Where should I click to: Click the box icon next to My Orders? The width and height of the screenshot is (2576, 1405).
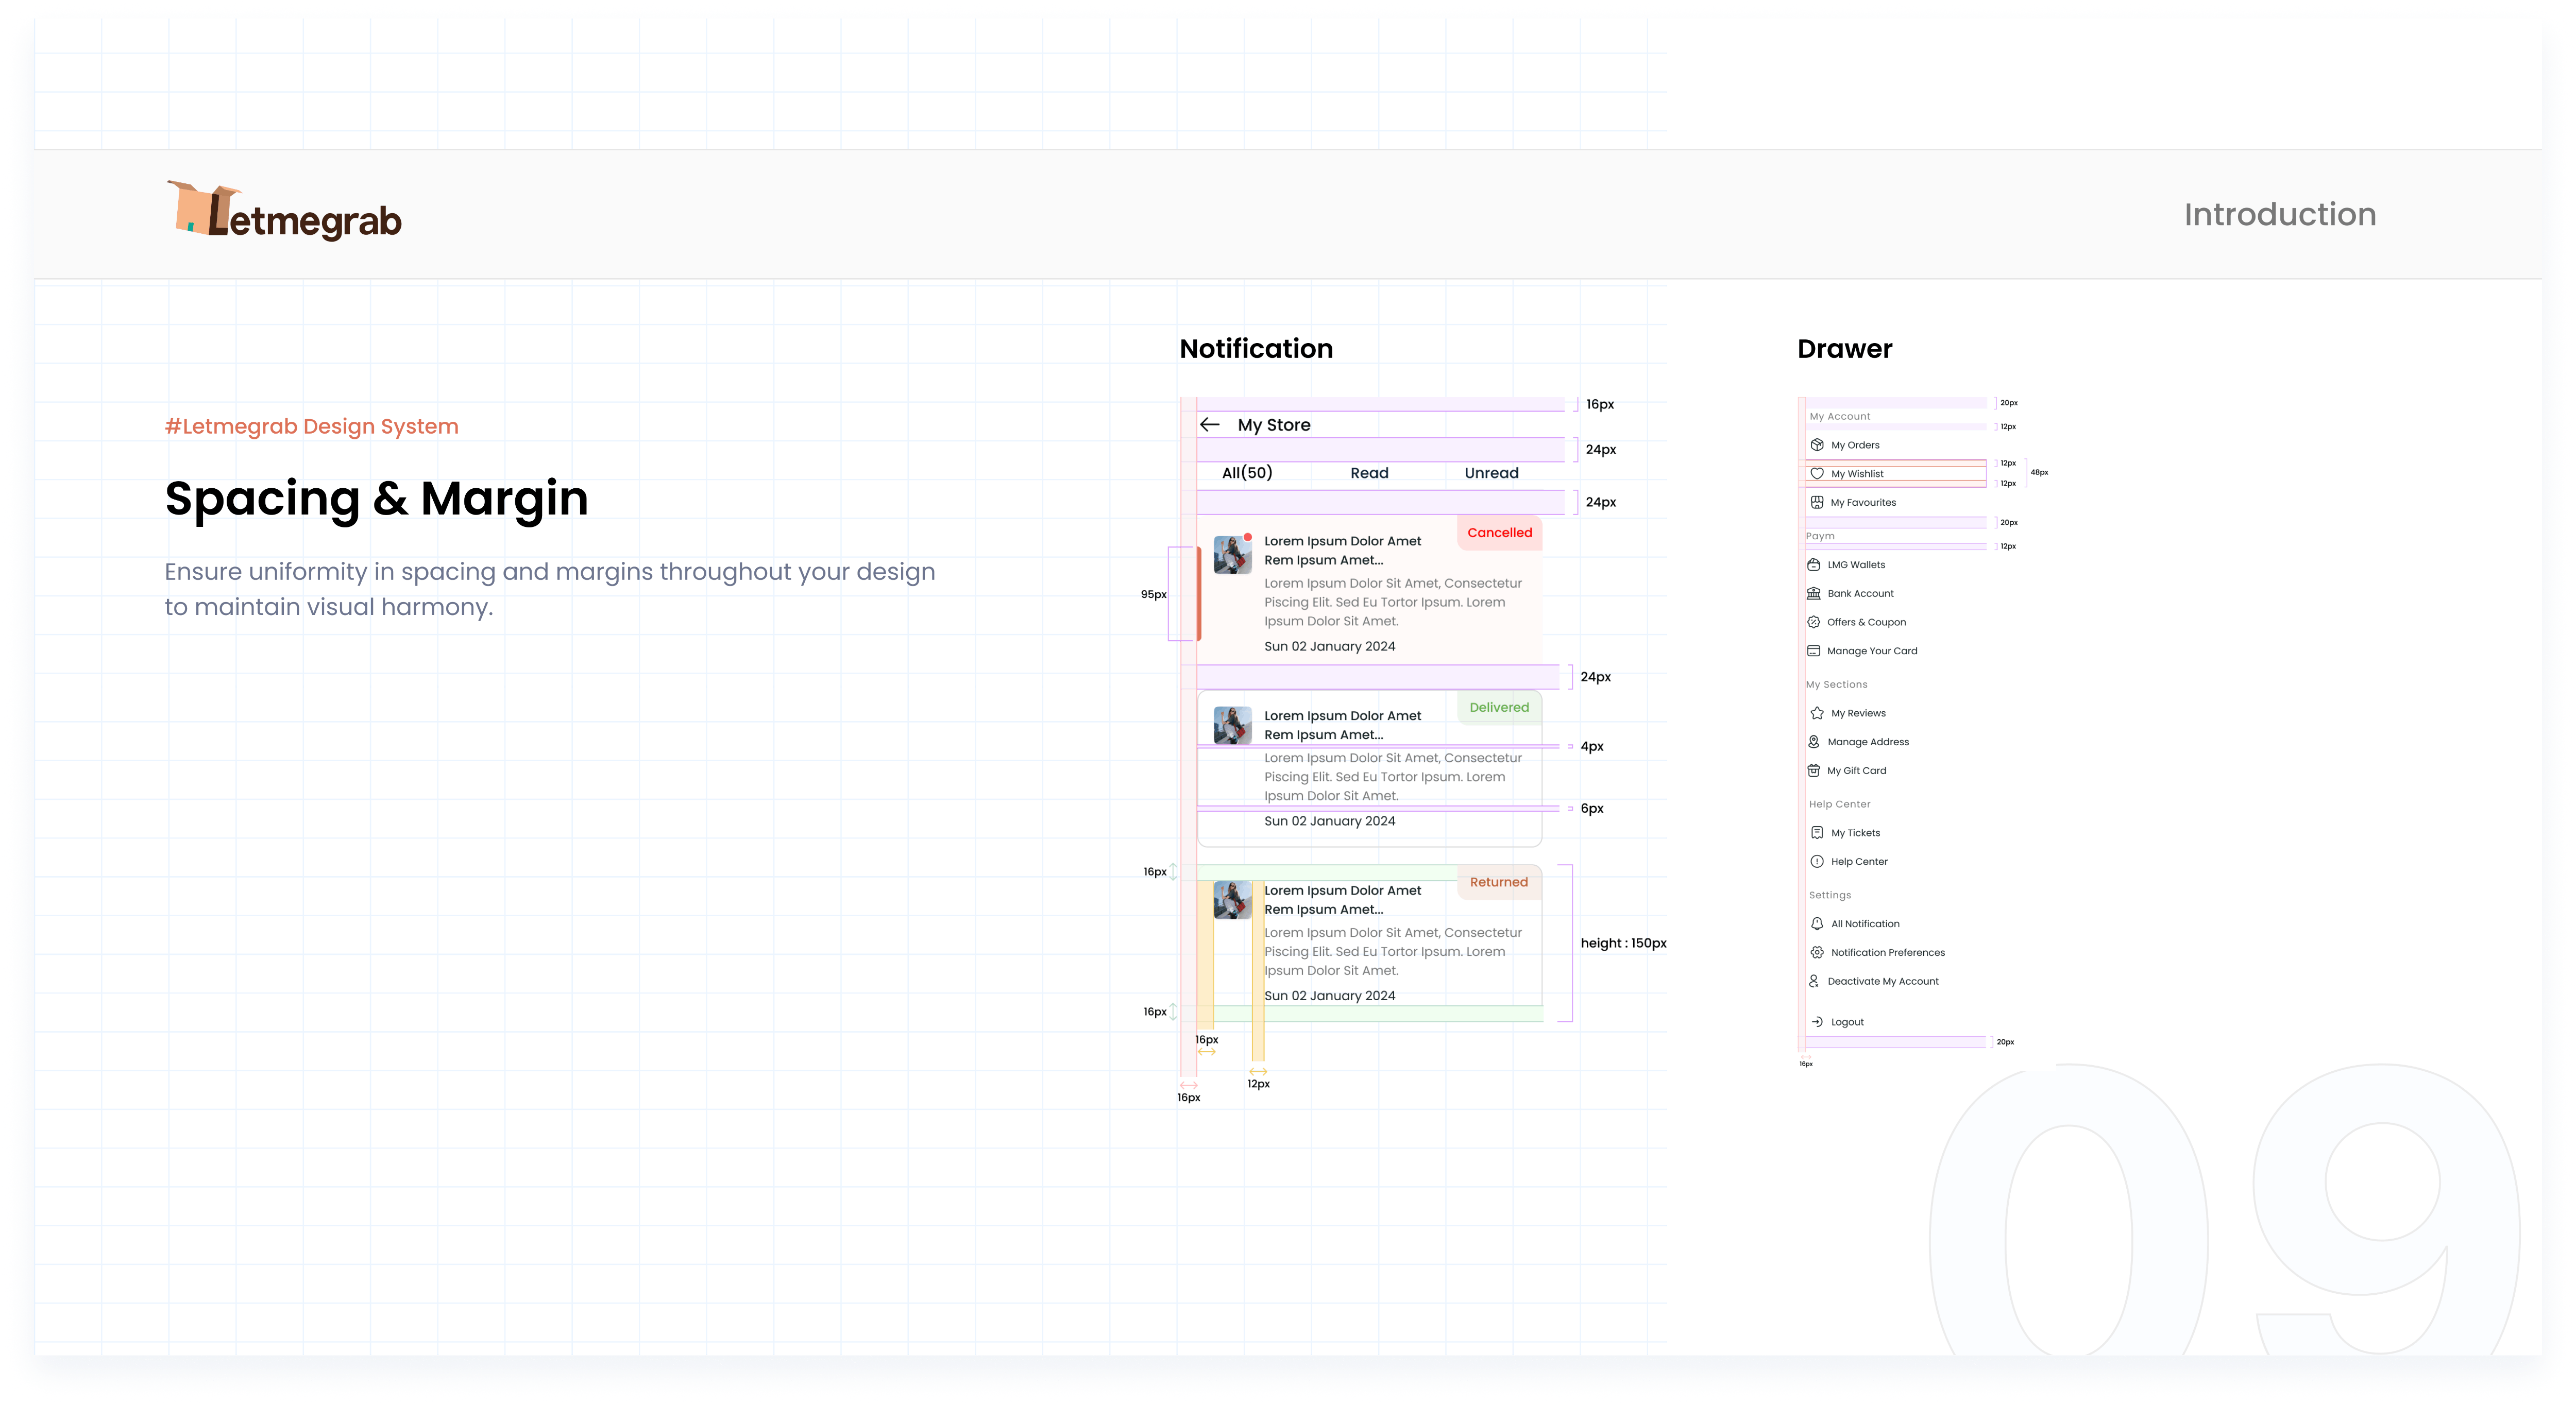[x=1817, y=445]
